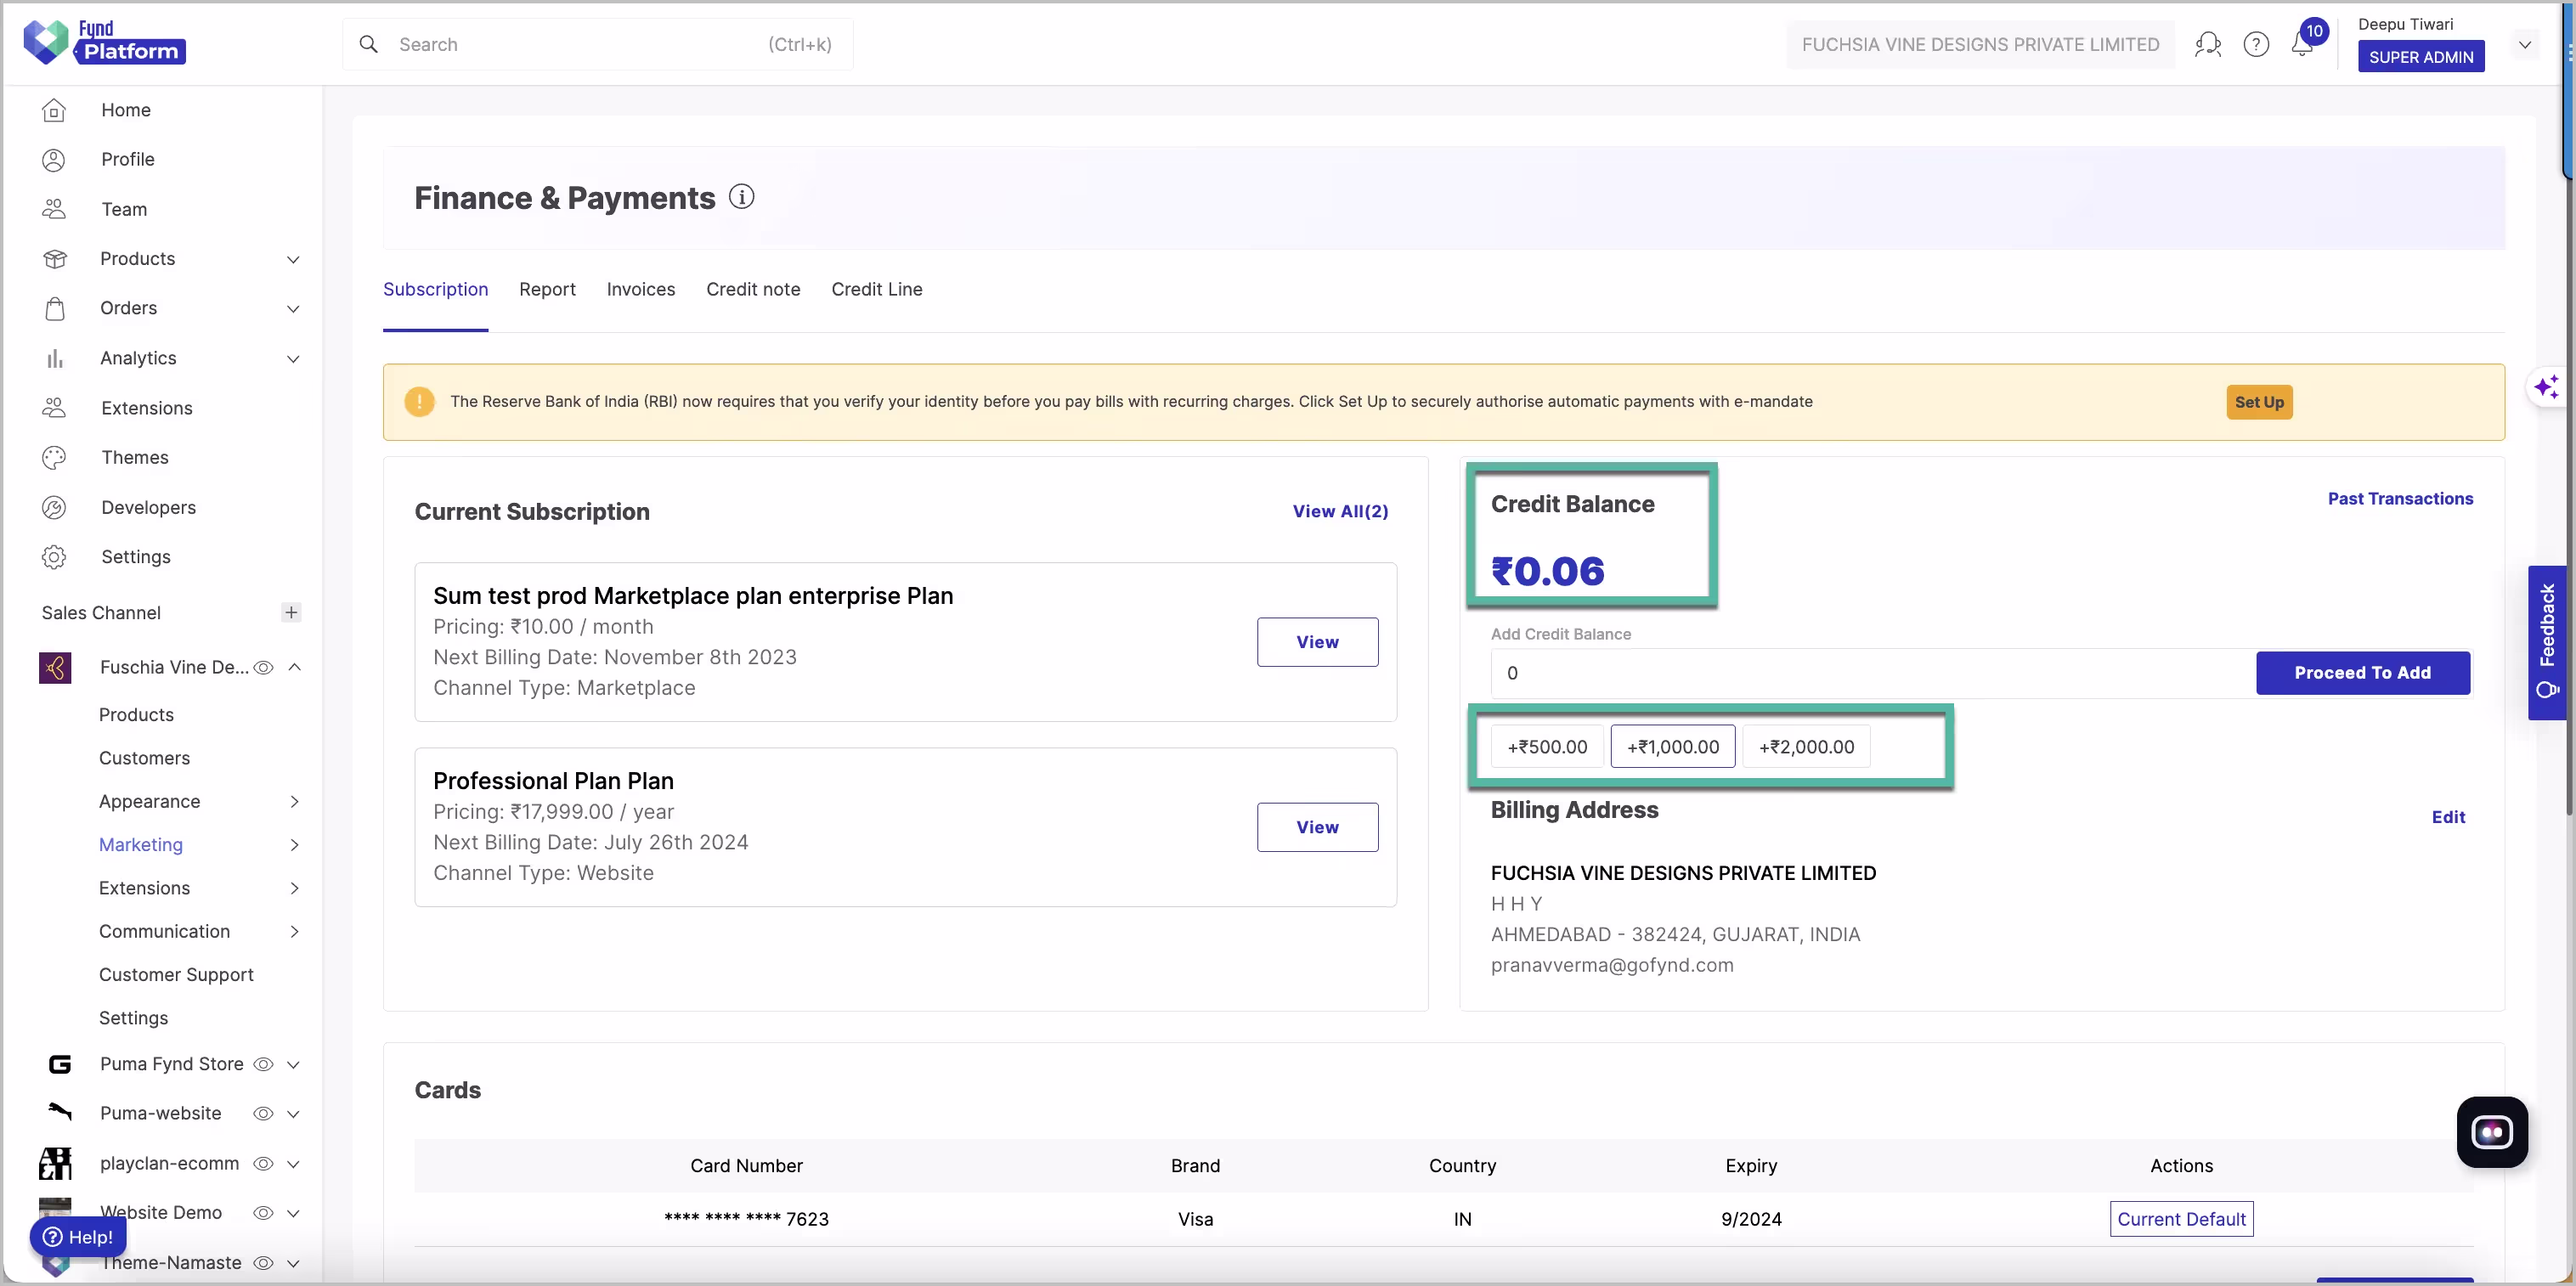Open the chatbot widget icon
Viewport: 2576px width, 1286px height.
(2491, 1132)
